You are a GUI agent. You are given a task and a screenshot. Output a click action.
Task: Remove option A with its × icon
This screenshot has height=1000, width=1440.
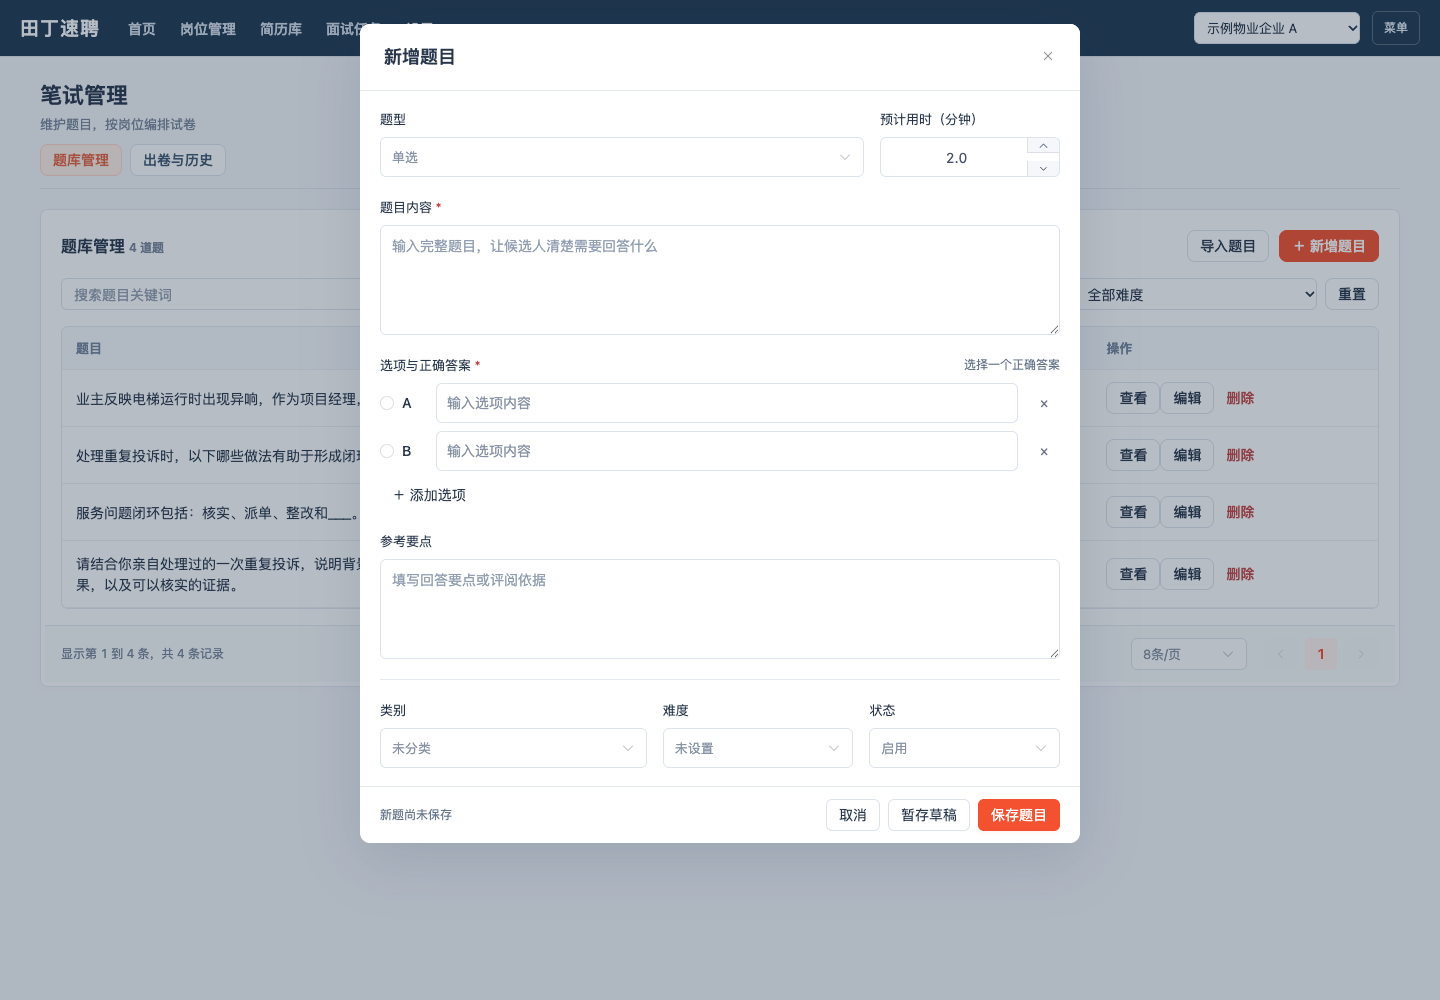tap(1044, 404)
